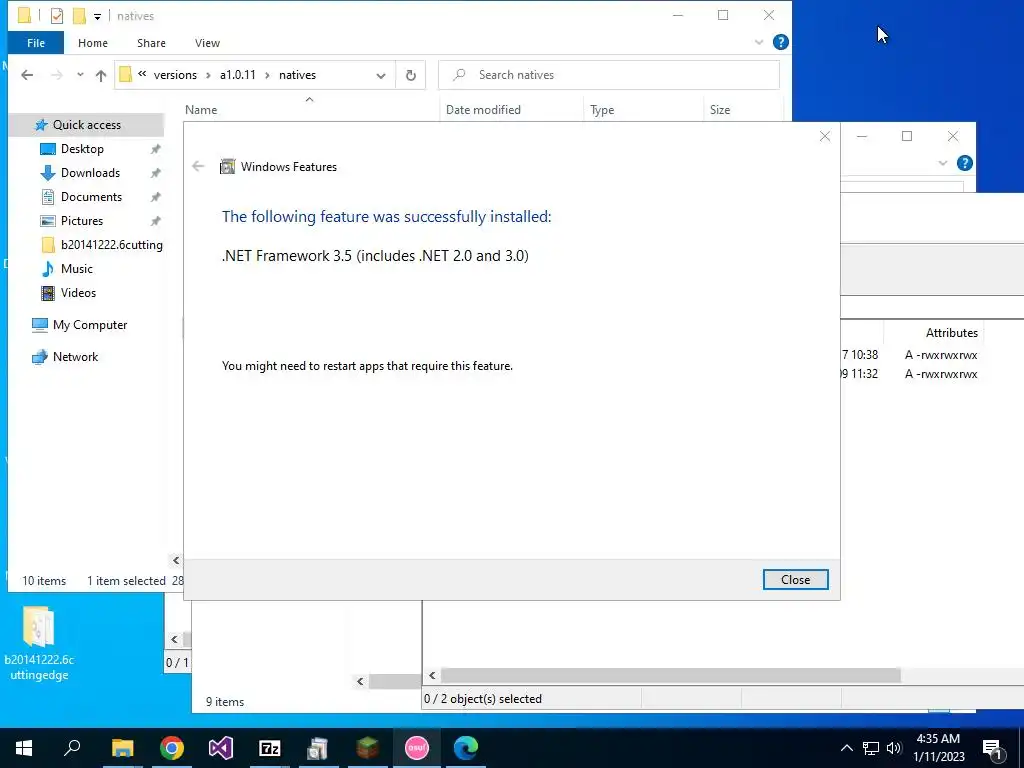This screenshot has width=1024, height=768.
Task: Sort files by Type column
Action: (x=601, y=110)
